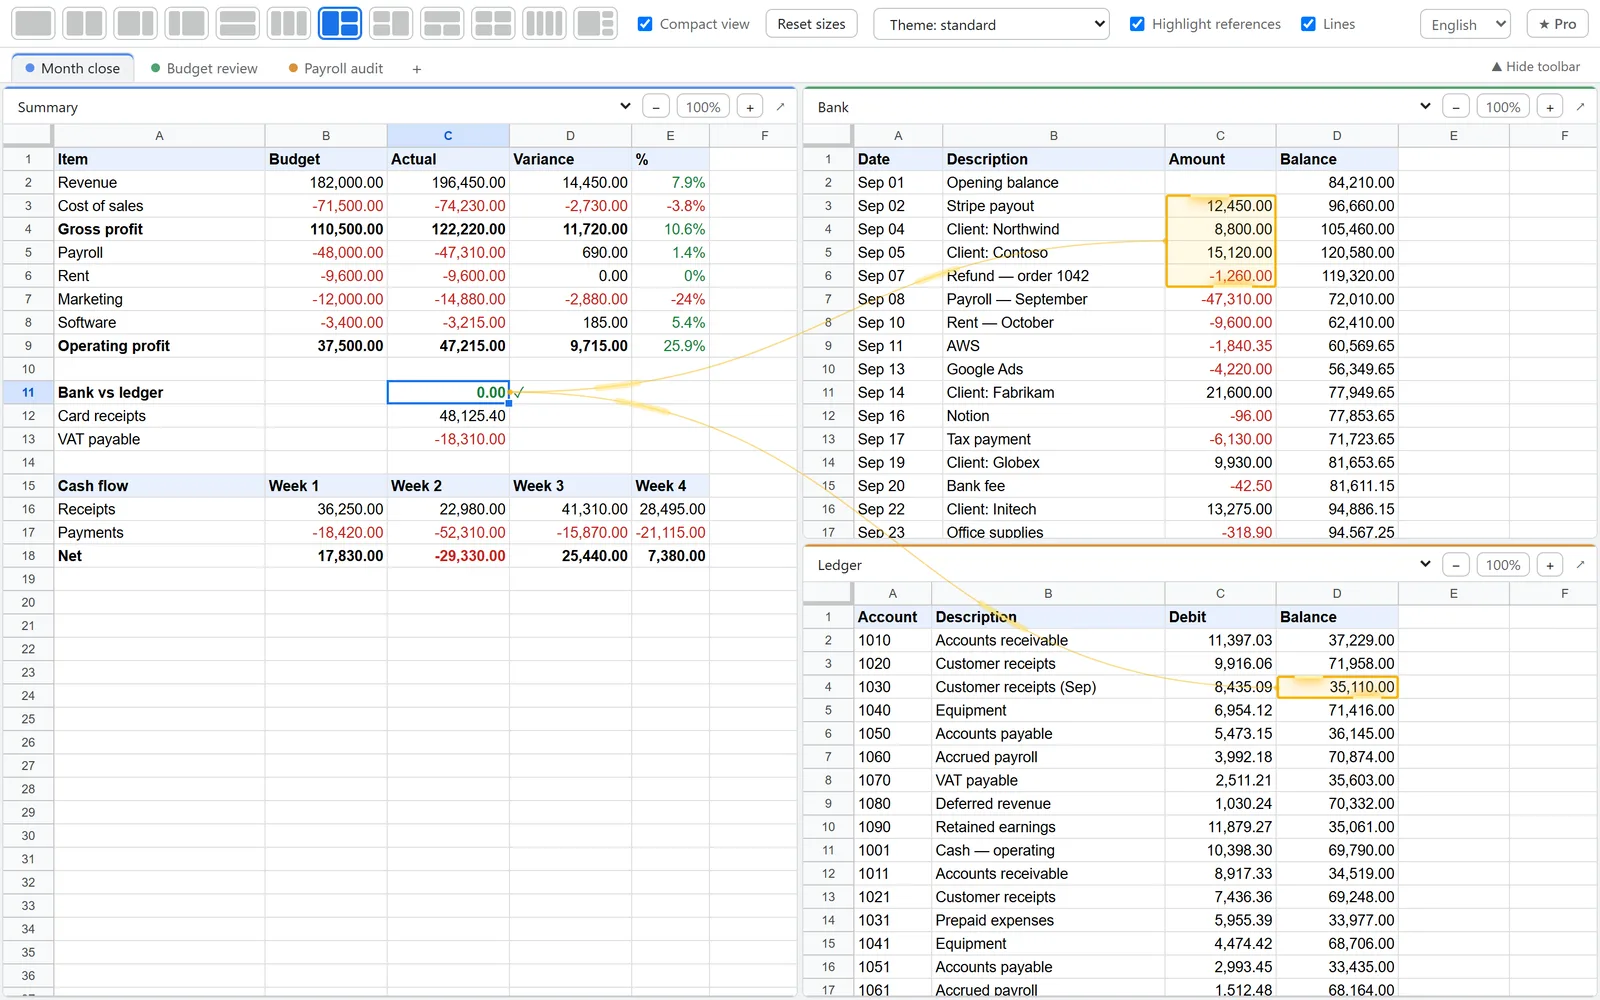1600x1000 pixels.
Task: Select the single-pane layout icon
Action: 33,23
